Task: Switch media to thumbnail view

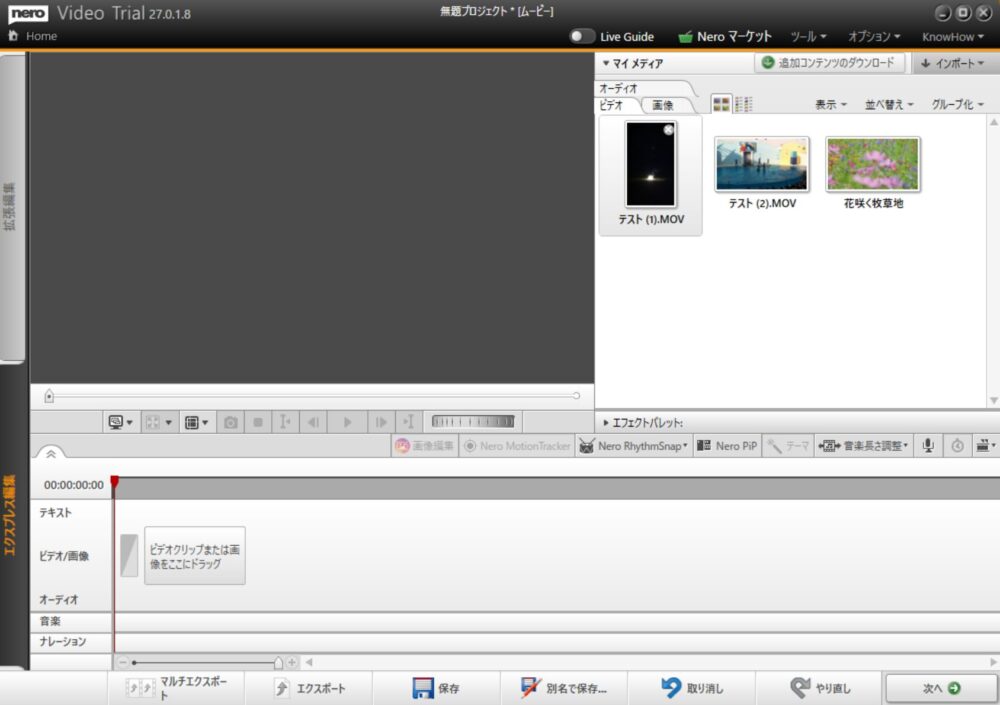Action: tap(721, 104)
